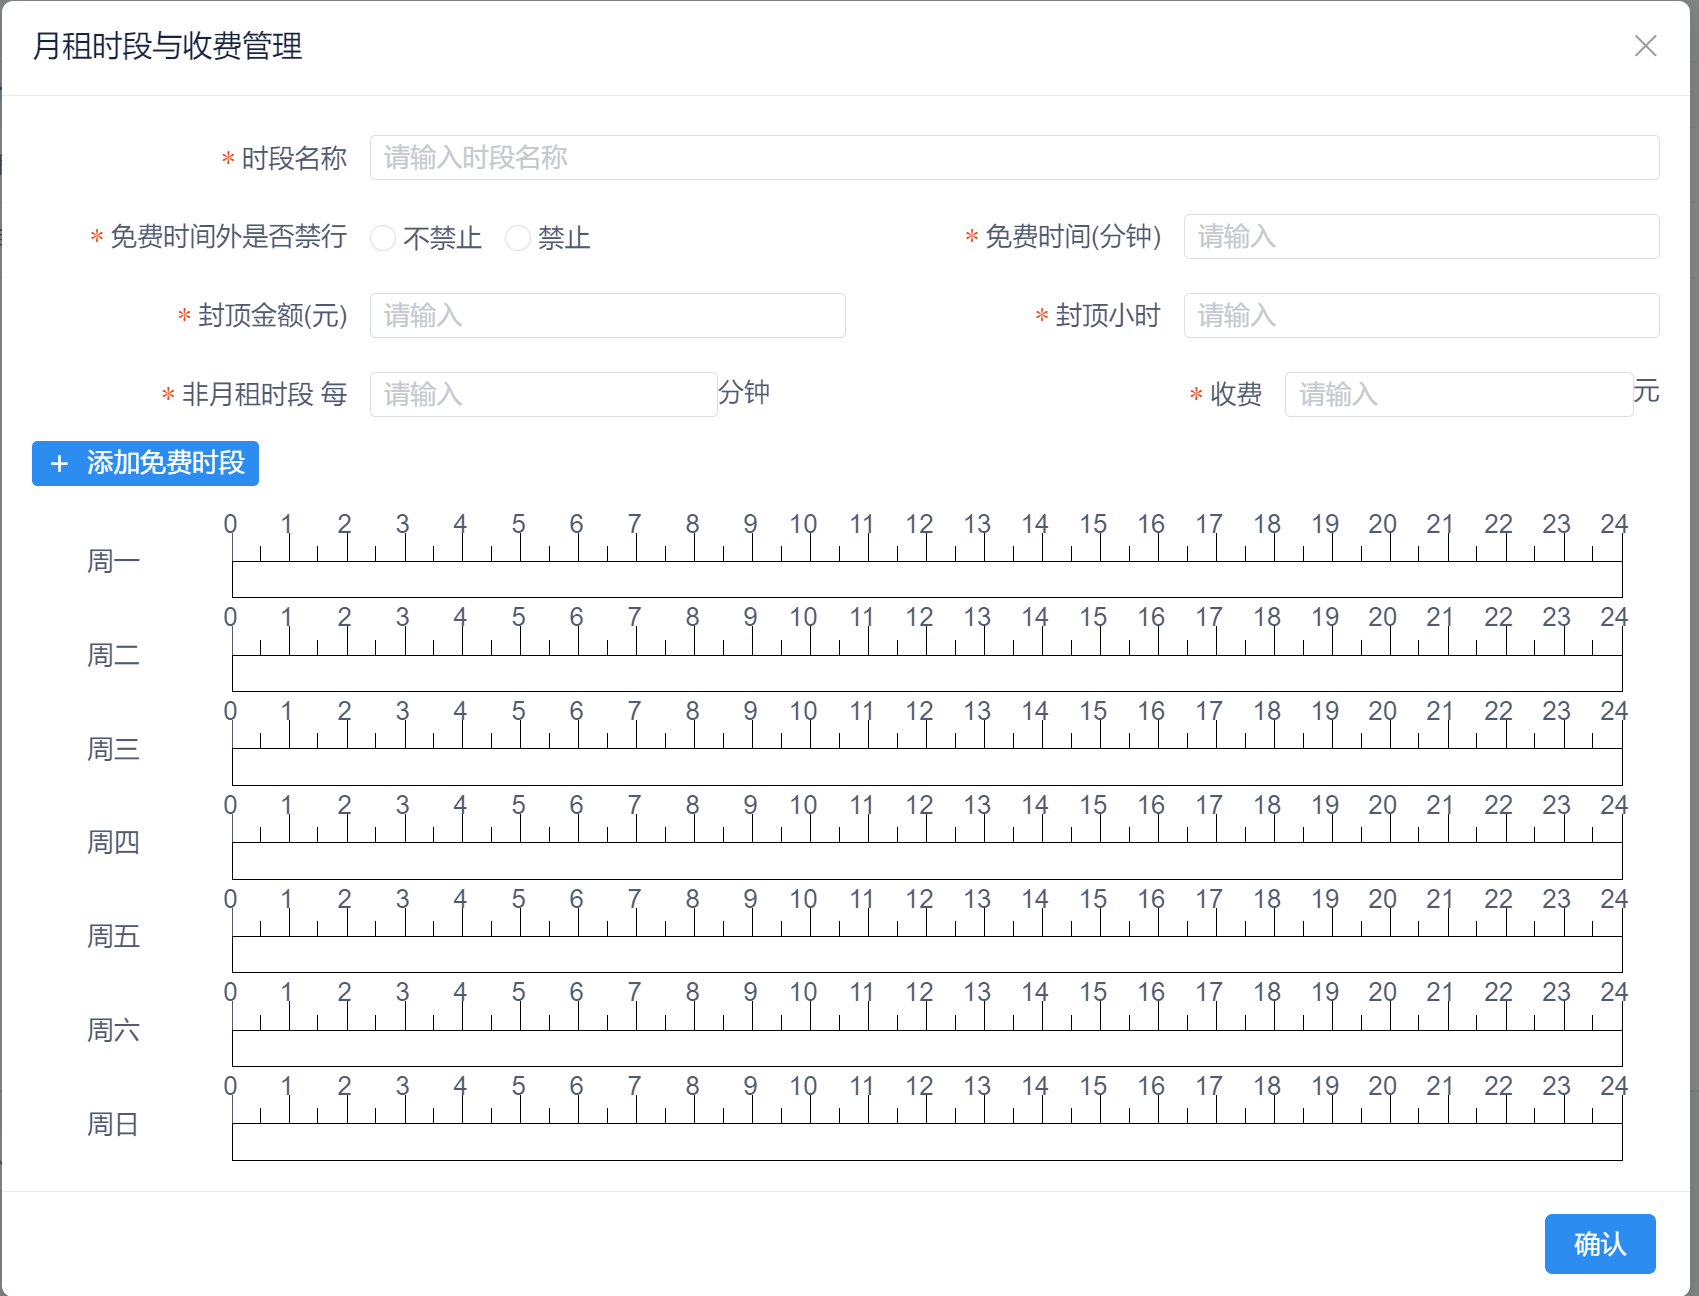Image resolution: width=1699 pixels, height=1296 pixels.
Task: Click the 6 mark on 周二 ruler
Action: pyautogui.click(x=576, y=617)
